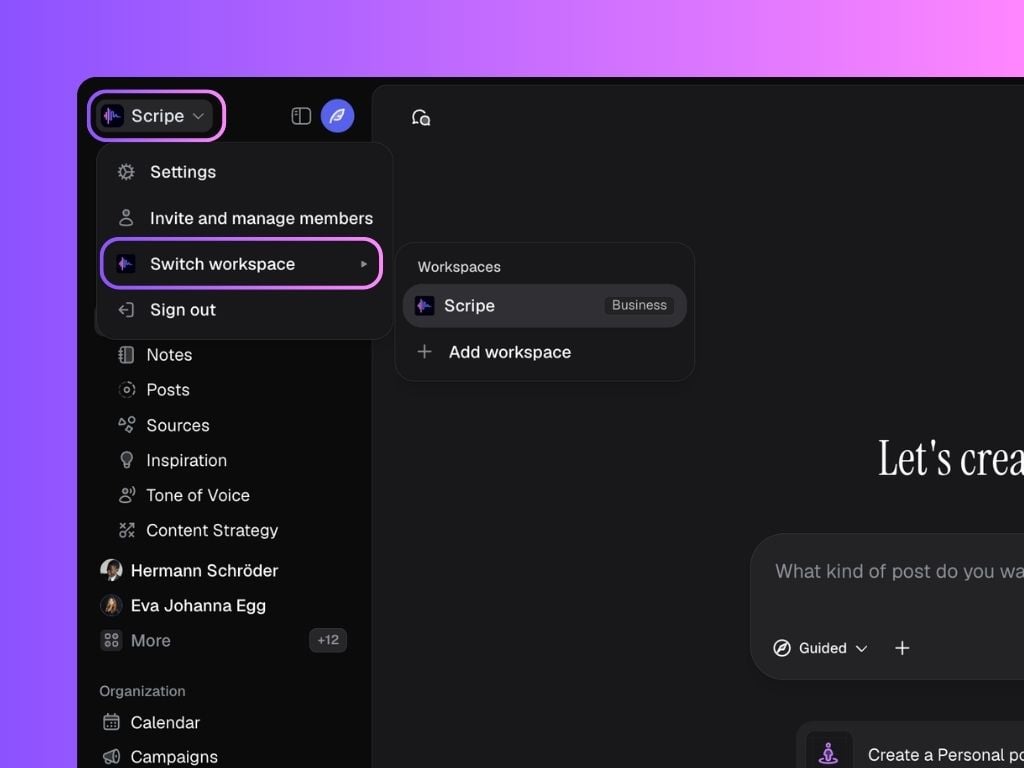The width and height of the screenshot is (1024, 768).
Task: Choose Sign out from the menu
Action: pyautogui.click(x=245, y=310)
